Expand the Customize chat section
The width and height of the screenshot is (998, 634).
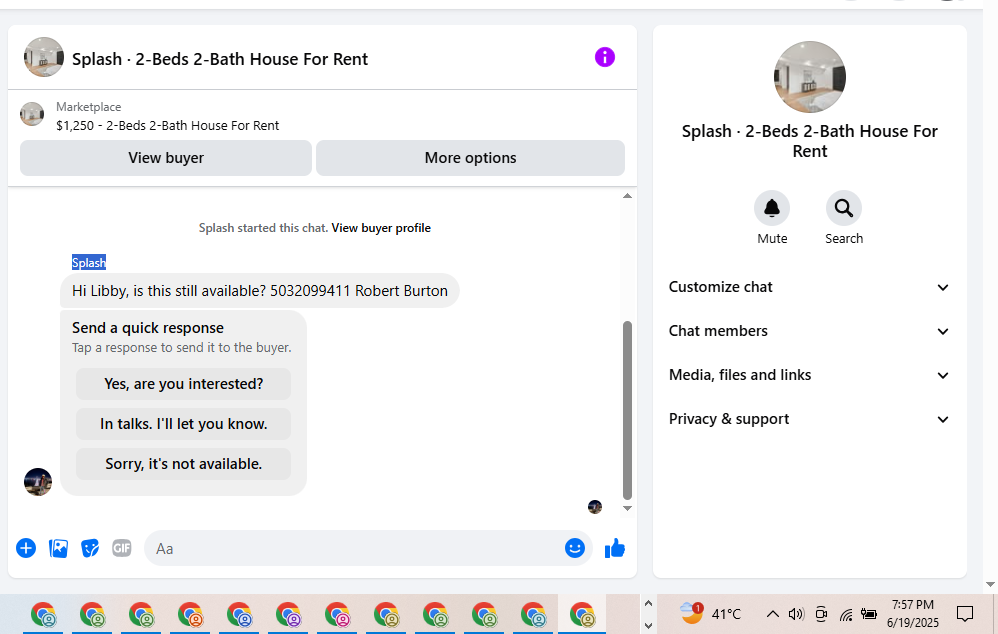(x=810, y=287)
